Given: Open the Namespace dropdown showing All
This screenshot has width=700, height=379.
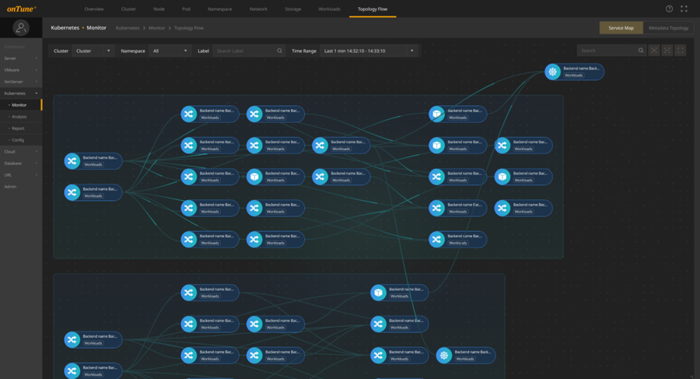Looking at the screenshot, I should [x=170, y=51].
